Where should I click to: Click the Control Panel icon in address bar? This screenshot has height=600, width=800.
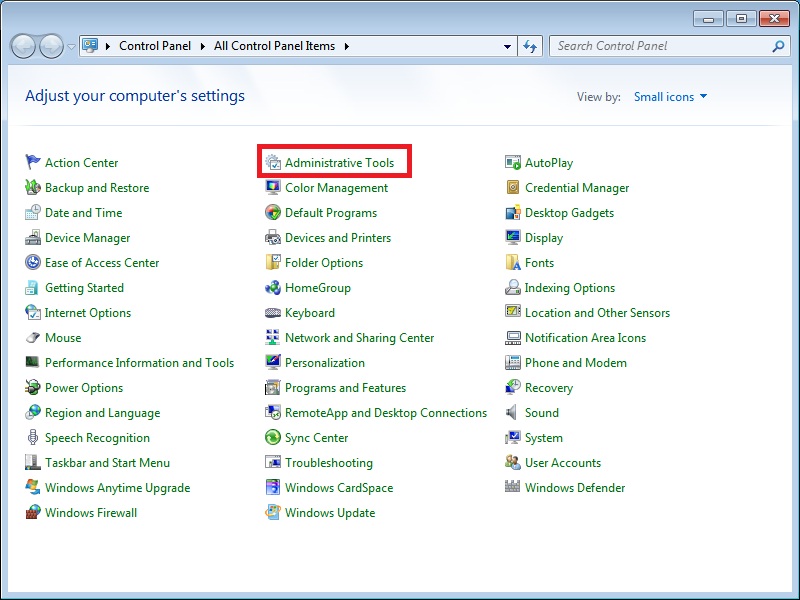(90, 46)
